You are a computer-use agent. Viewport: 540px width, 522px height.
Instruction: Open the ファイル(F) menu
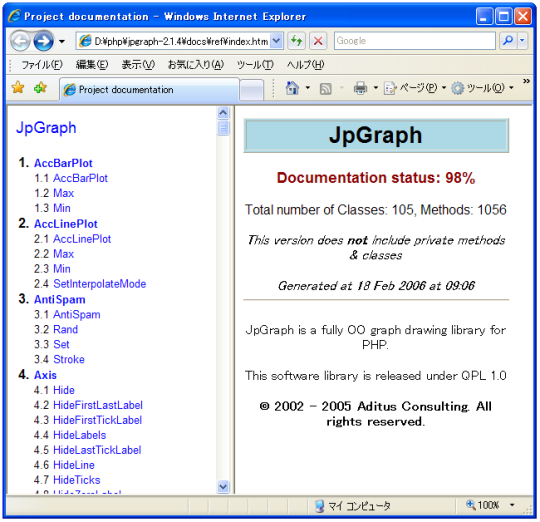pos(42,65)
